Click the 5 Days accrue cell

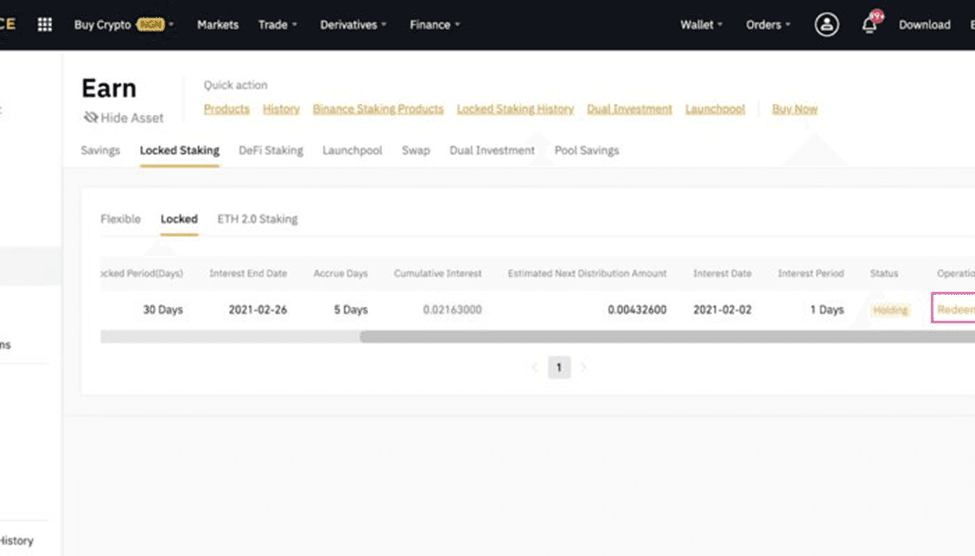click(x=351, y=310)
